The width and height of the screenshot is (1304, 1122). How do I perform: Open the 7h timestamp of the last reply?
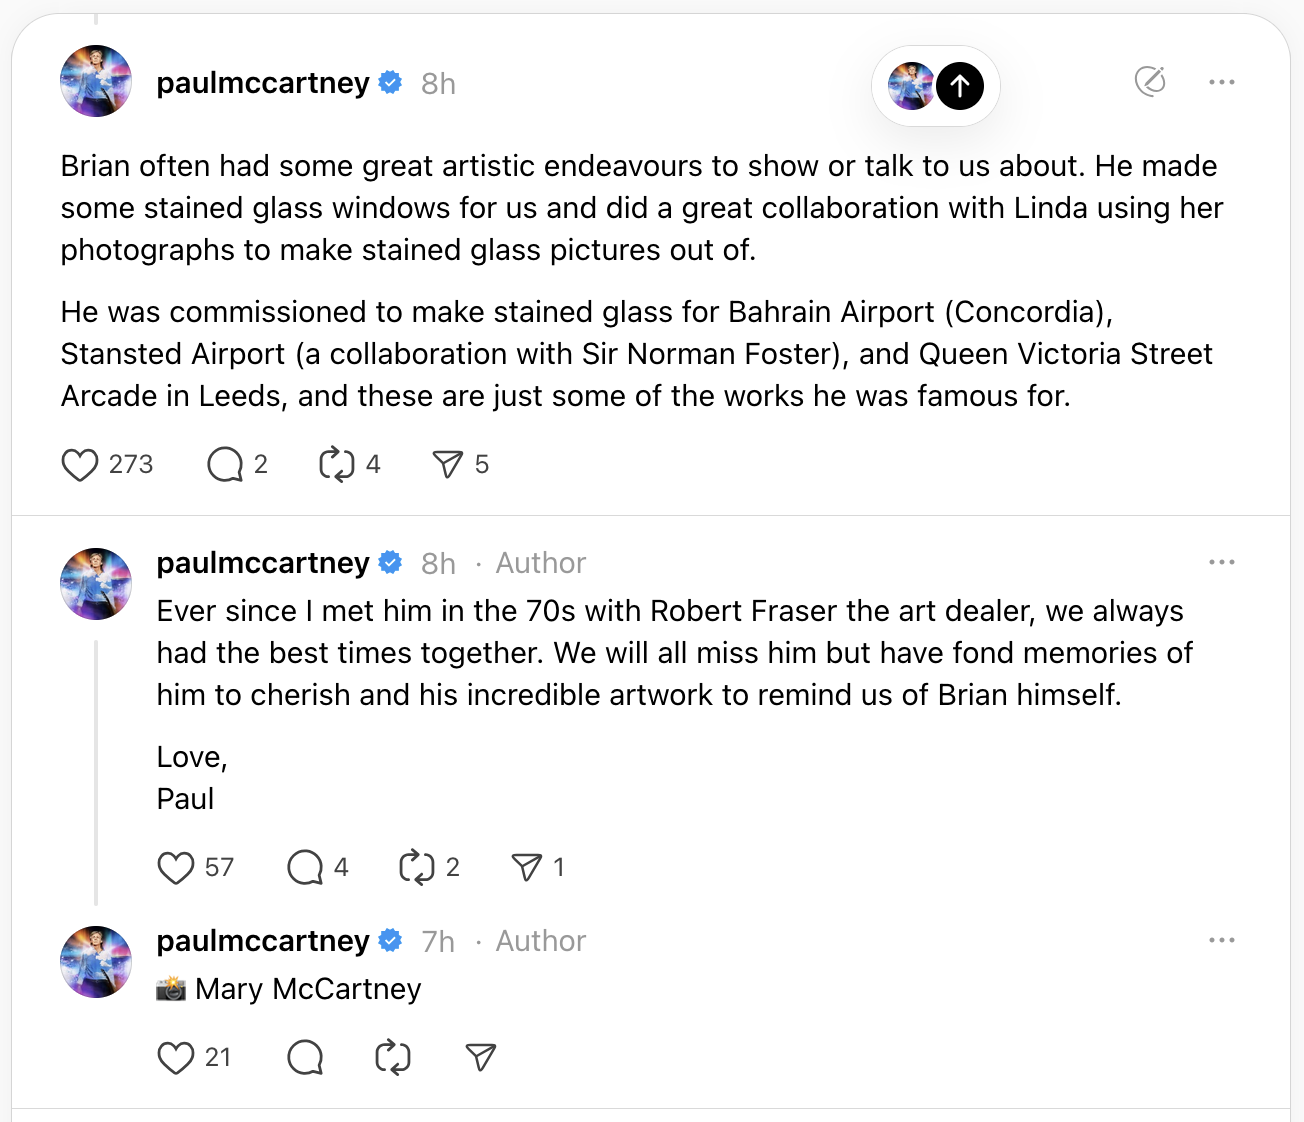(438, 942)
